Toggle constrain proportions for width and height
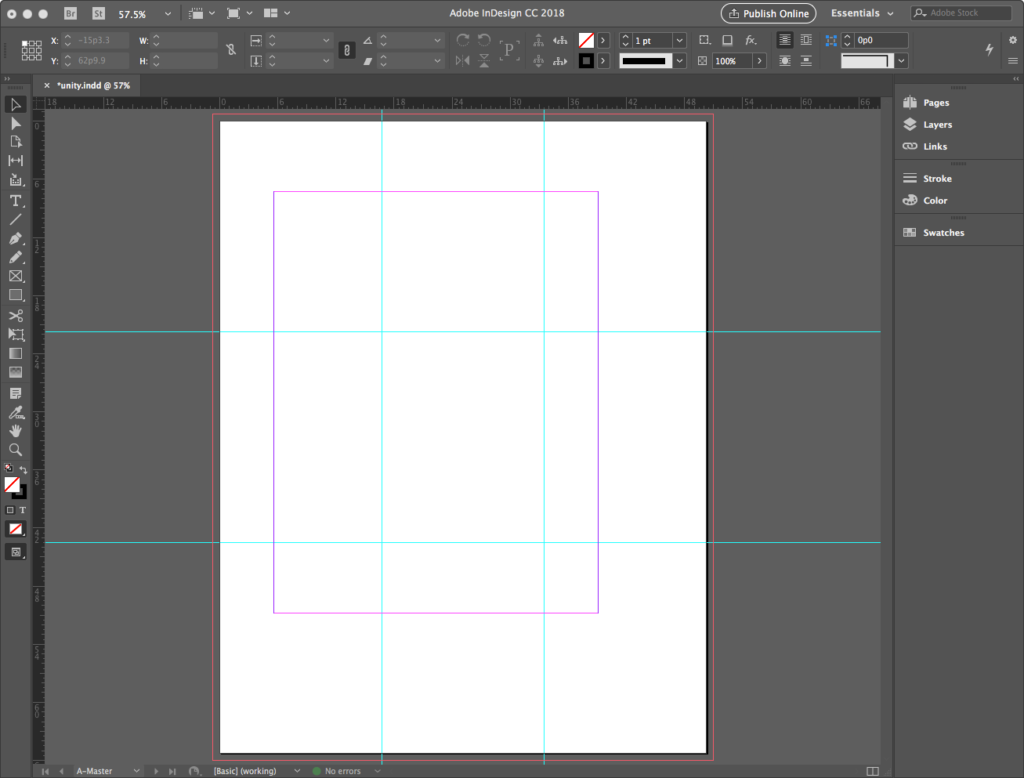The width and height of the screenshot is (1024, 778). click(232, 49)
